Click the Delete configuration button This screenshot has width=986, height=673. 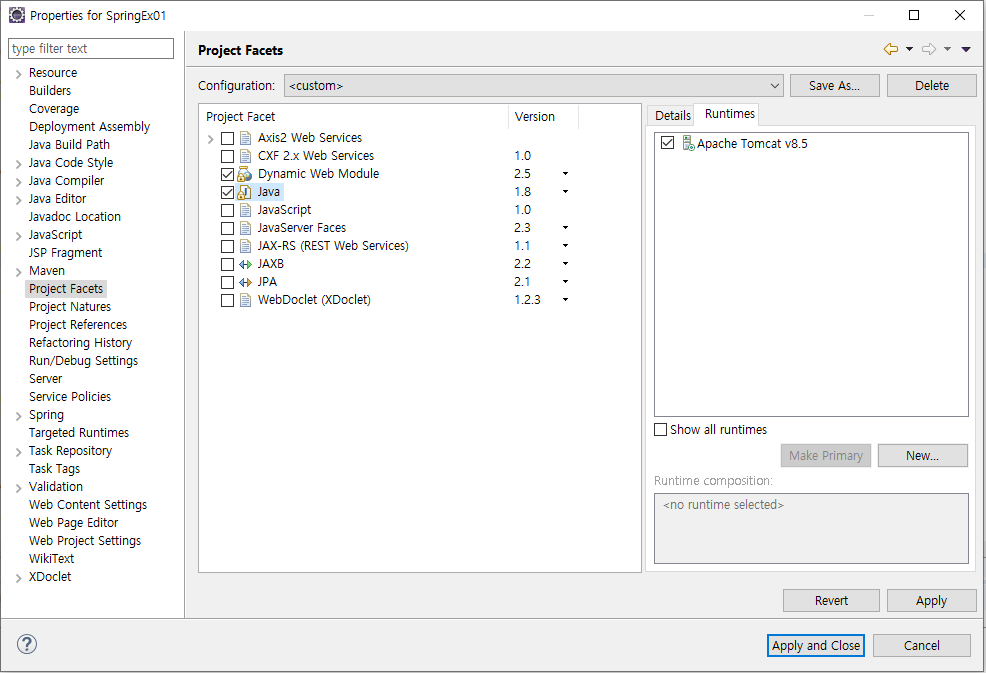(x=932, y=86)
